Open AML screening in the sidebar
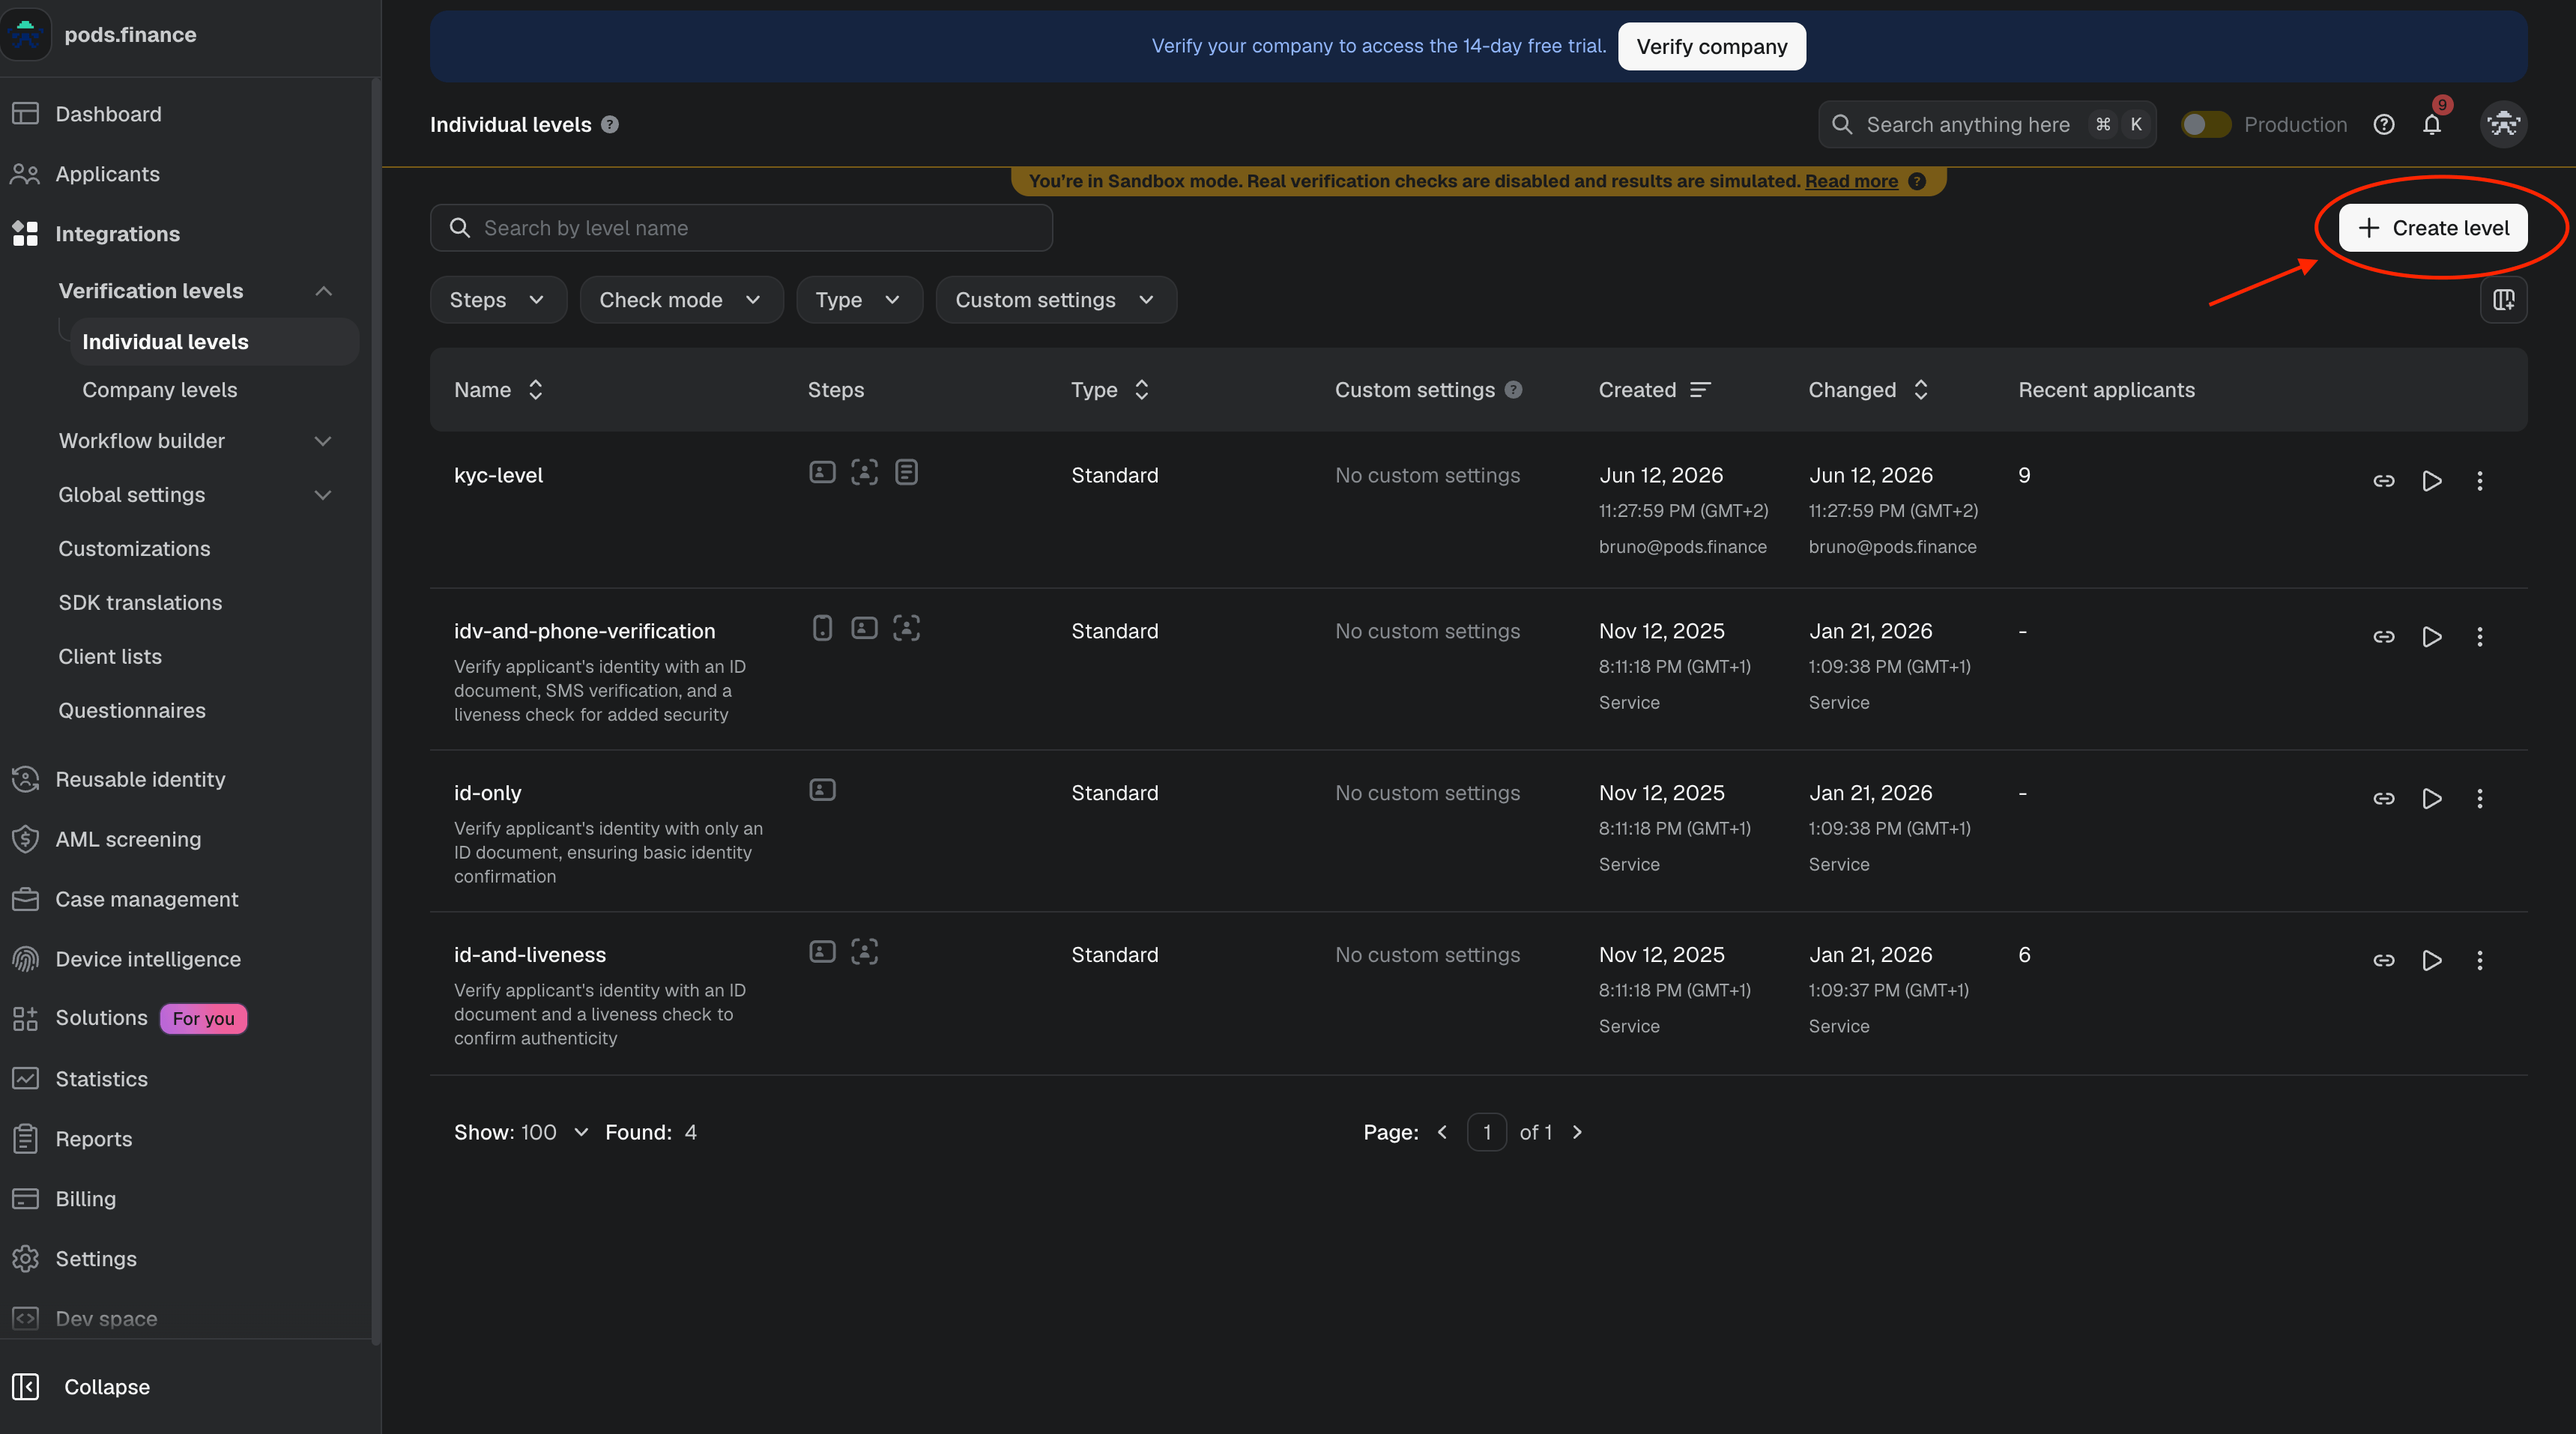The height and width of the screenshot is (1434, 2576). pyautogui.click(x=128, y=839)
